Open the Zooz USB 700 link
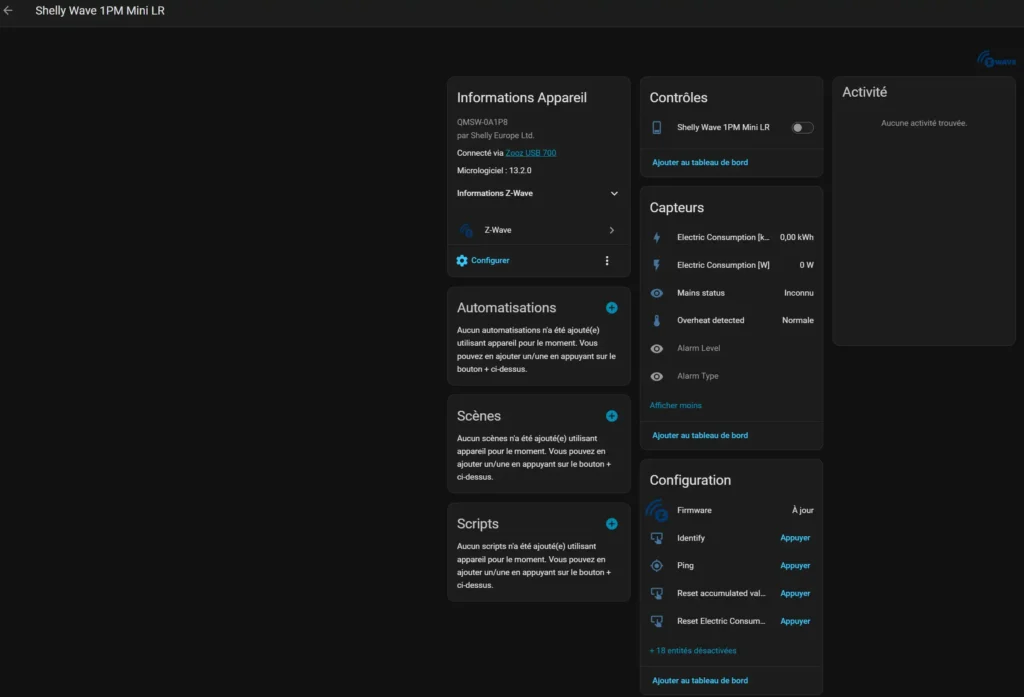The width and height of the screenshot is (1024, 697). click(x=531, y=153)
